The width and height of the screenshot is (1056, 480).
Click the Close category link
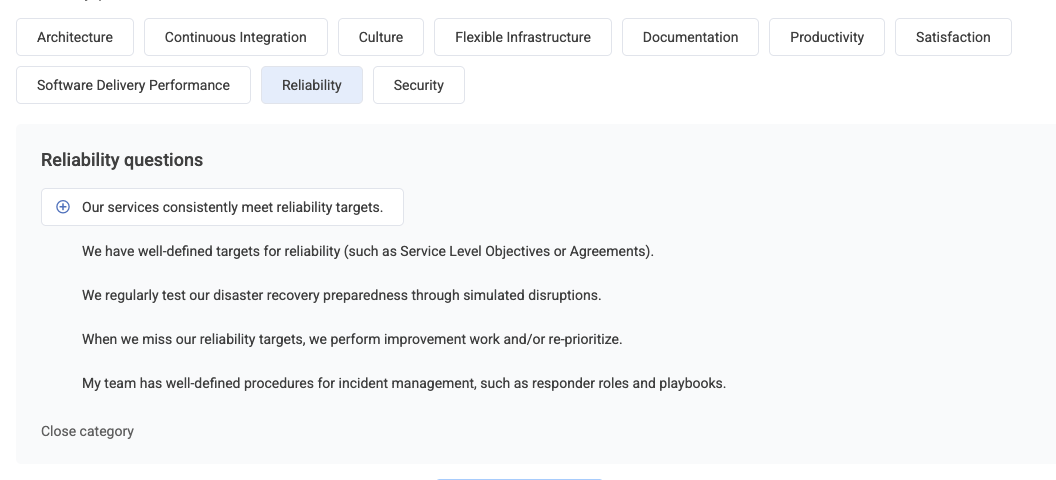point(88,431)
